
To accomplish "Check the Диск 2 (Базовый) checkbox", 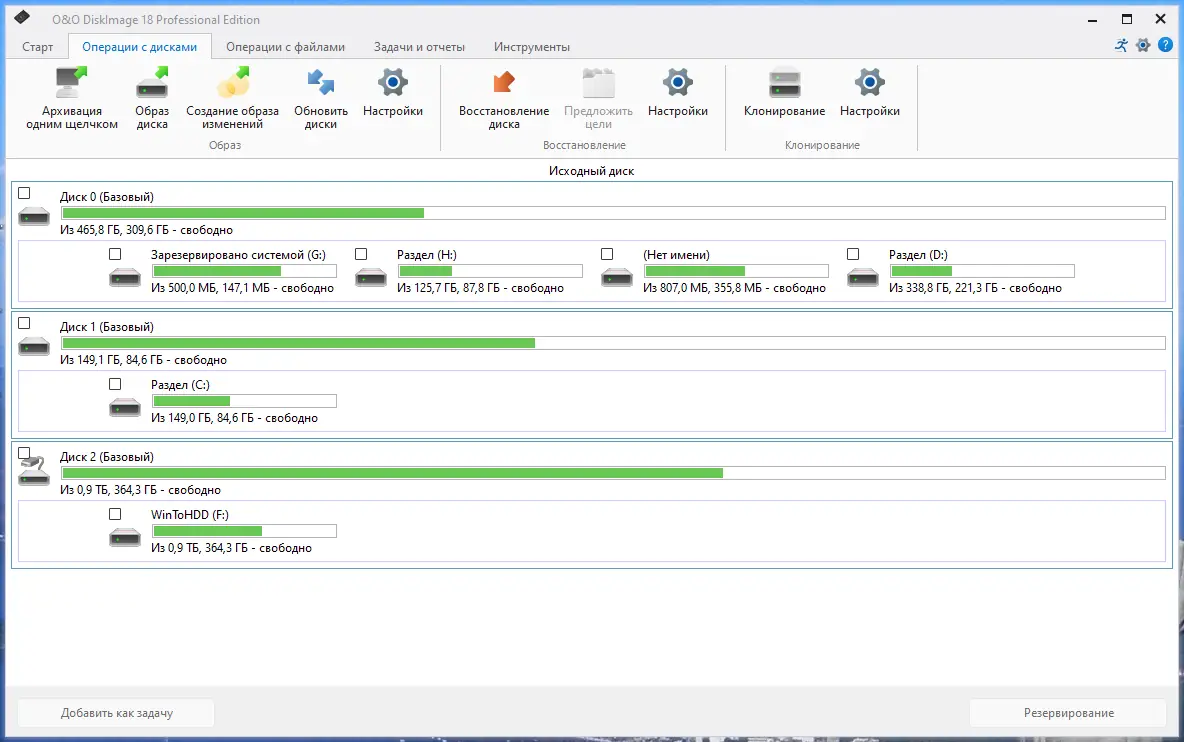I will coord(24,453).
